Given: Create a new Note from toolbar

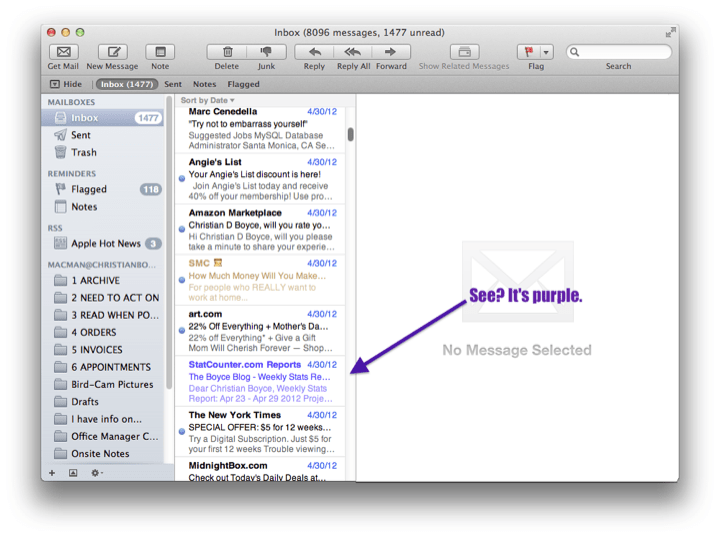Looking at the screenshot, I should point(160,52).
